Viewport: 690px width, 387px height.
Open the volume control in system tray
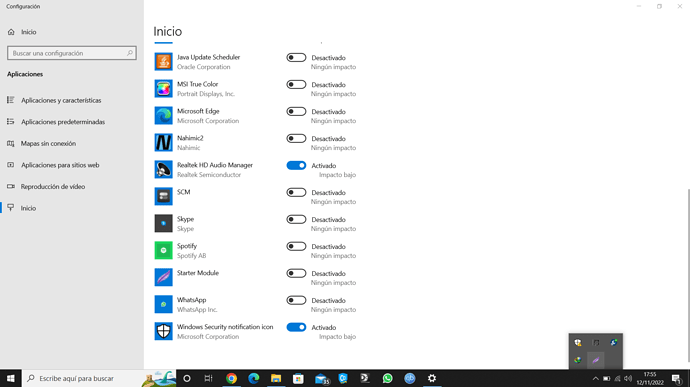628,379
